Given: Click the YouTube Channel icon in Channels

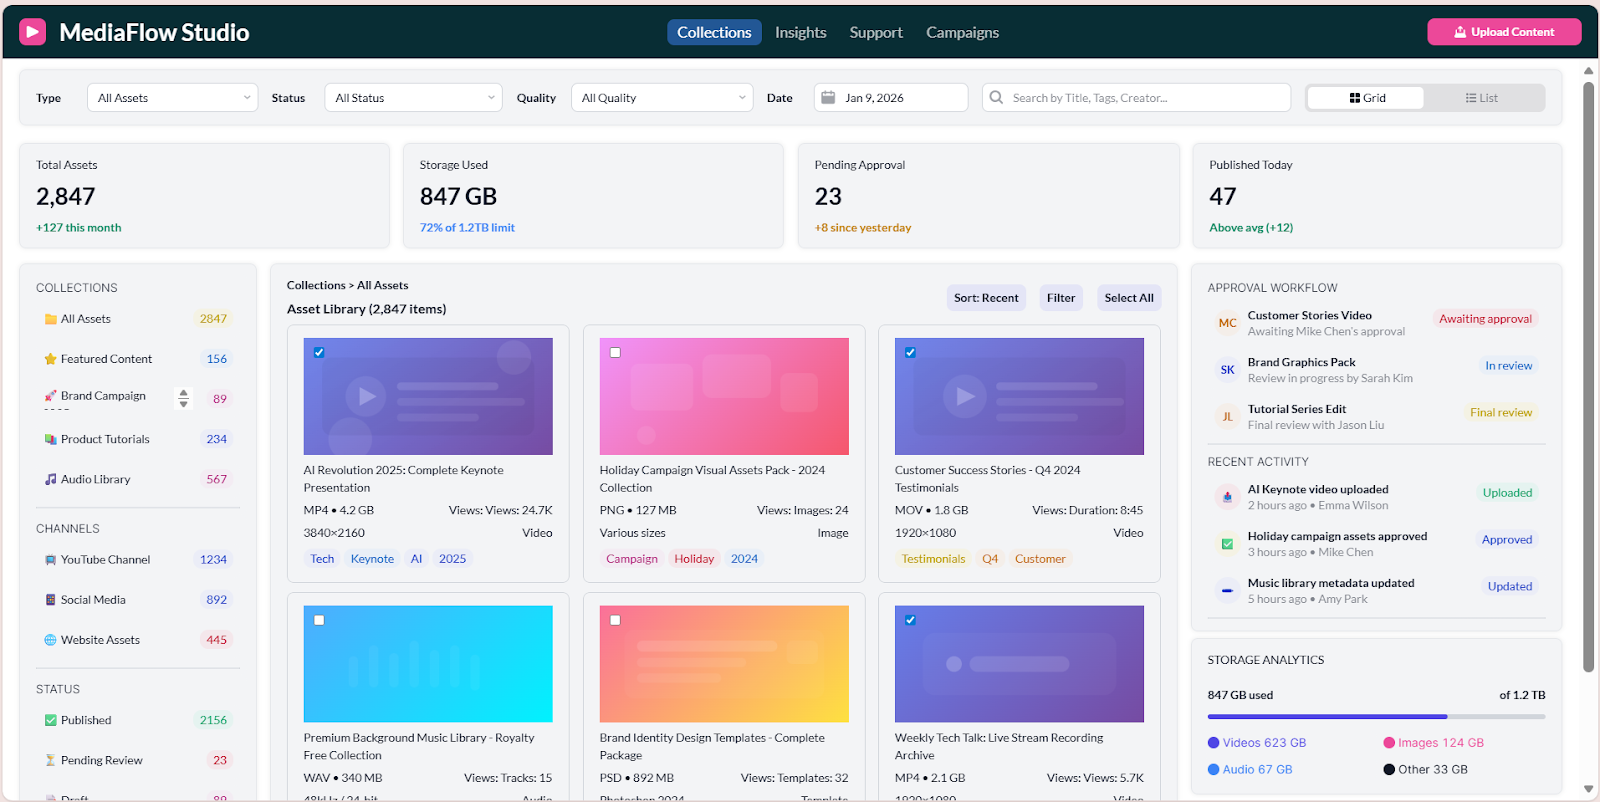Looking at the screenshot, I should pyautogui.click(x=50, y=560).
